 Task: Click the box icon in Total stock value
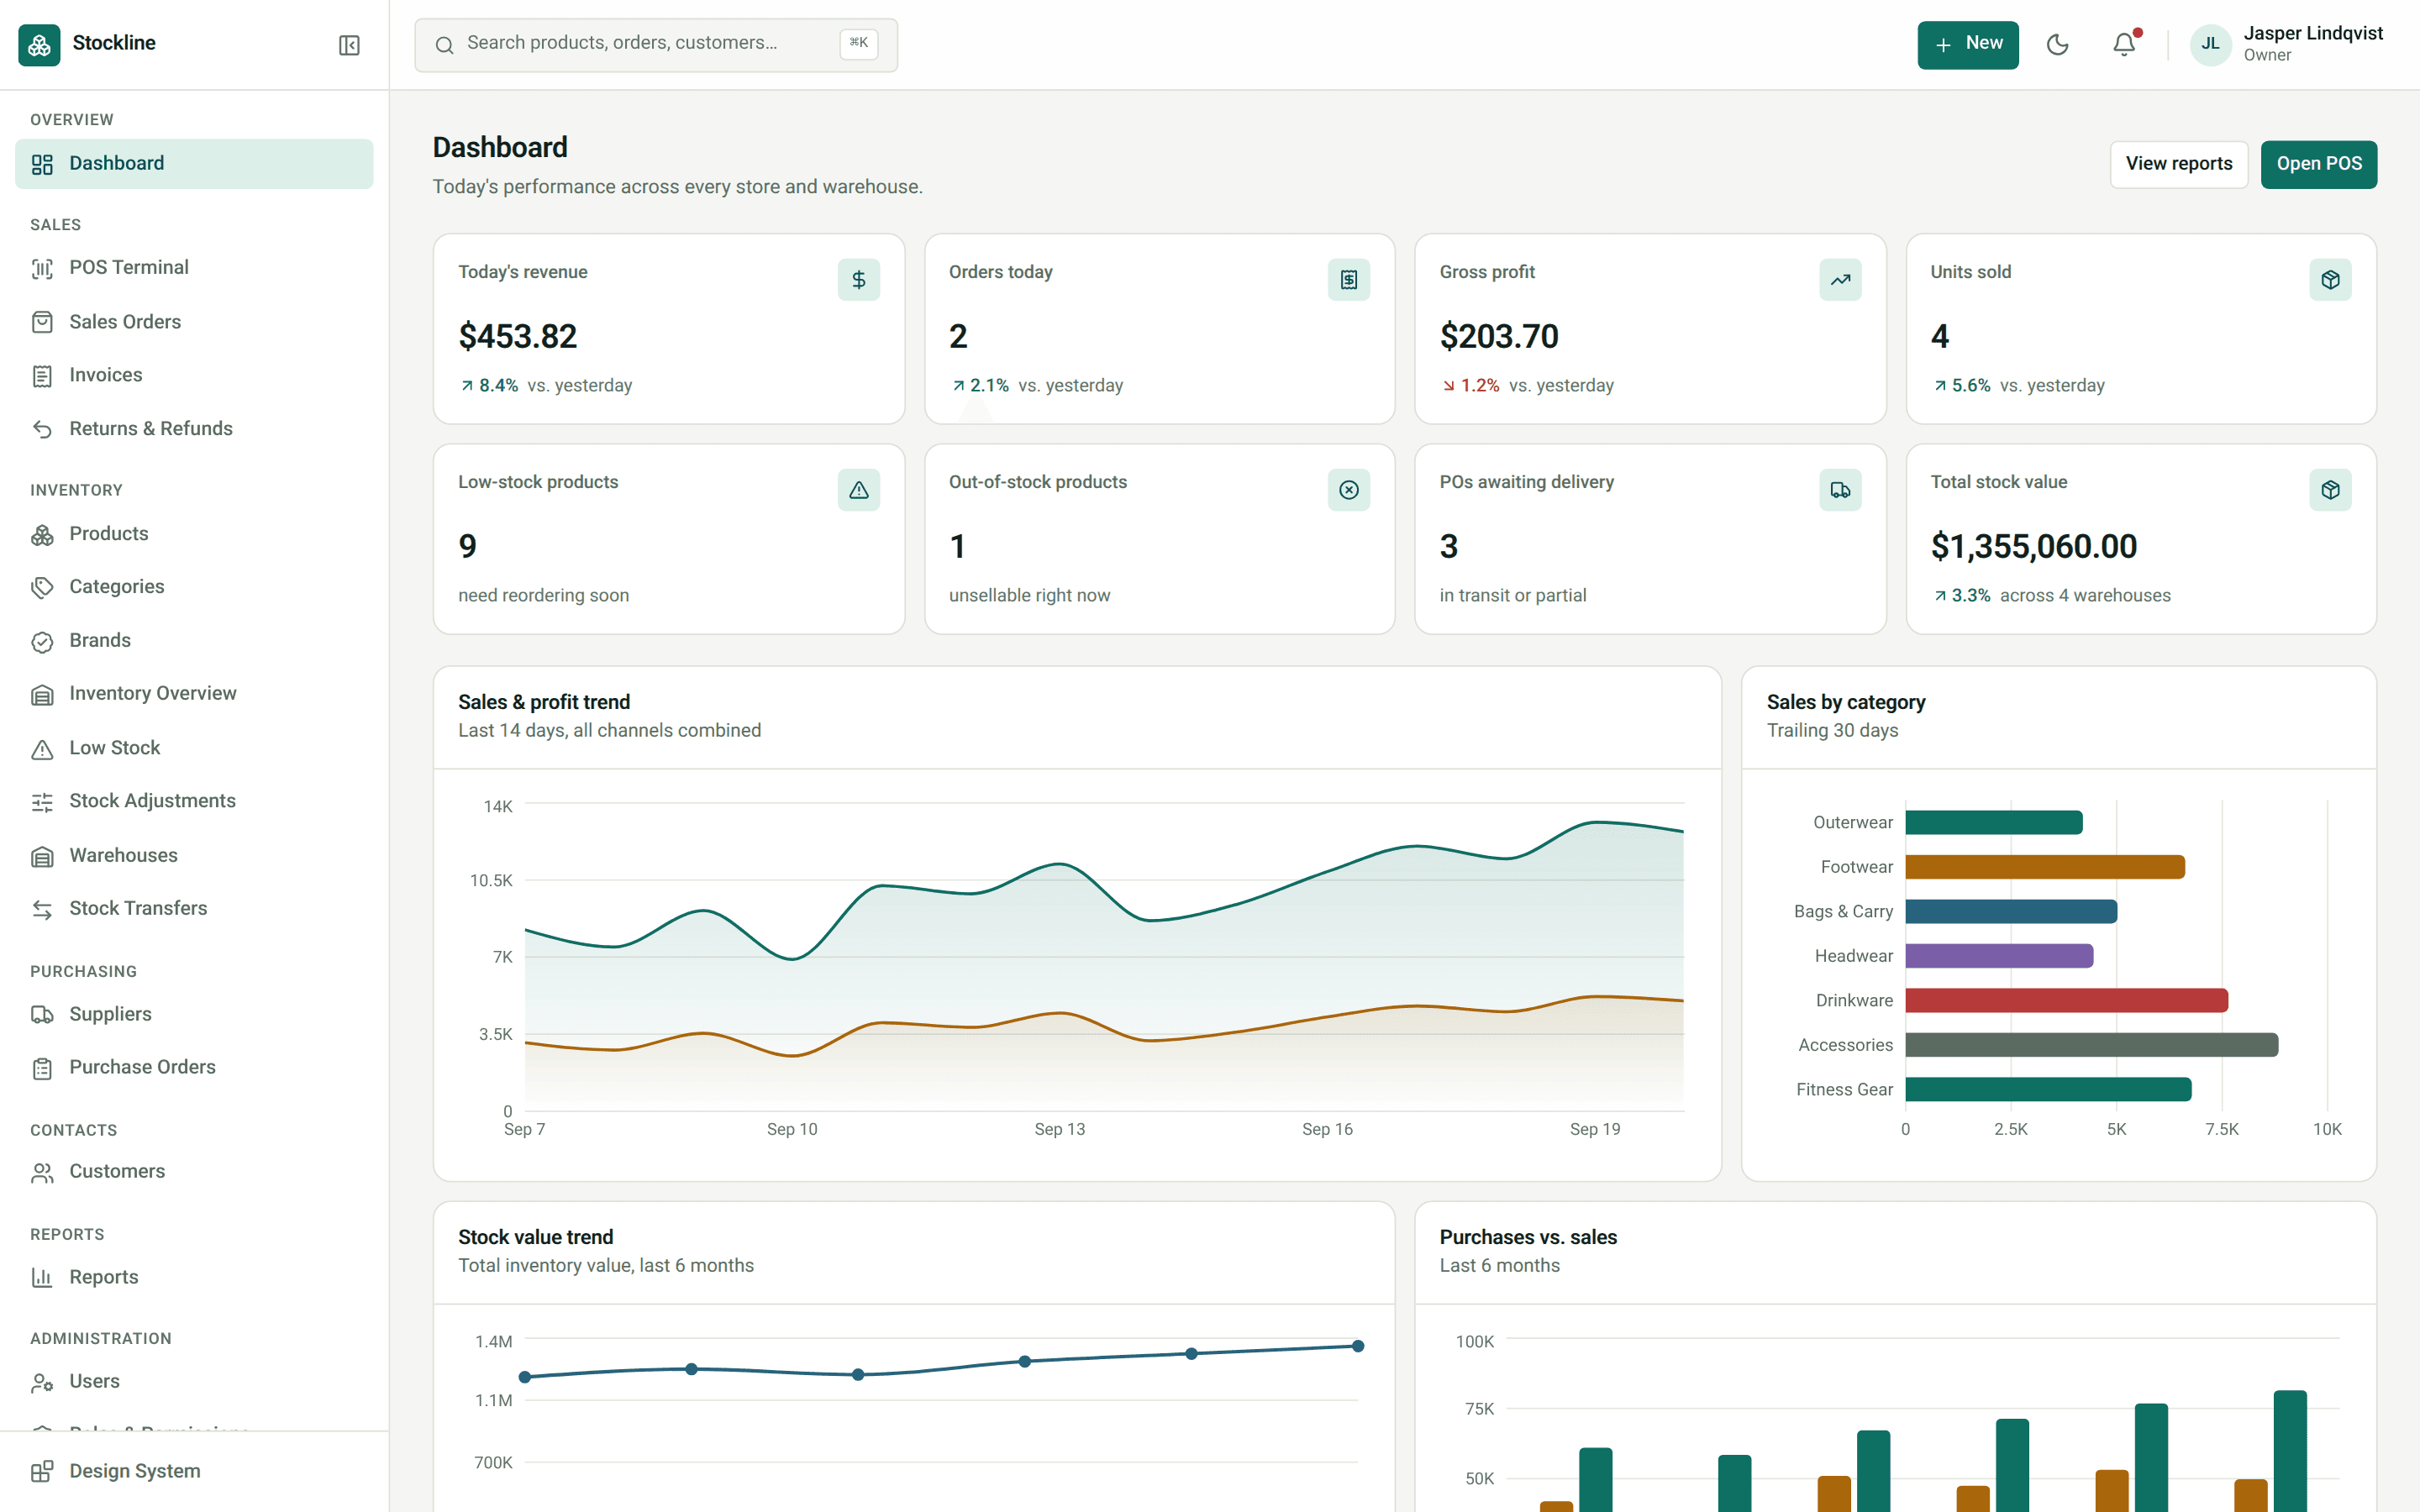pyautogui.click(x=2330, y=490)
